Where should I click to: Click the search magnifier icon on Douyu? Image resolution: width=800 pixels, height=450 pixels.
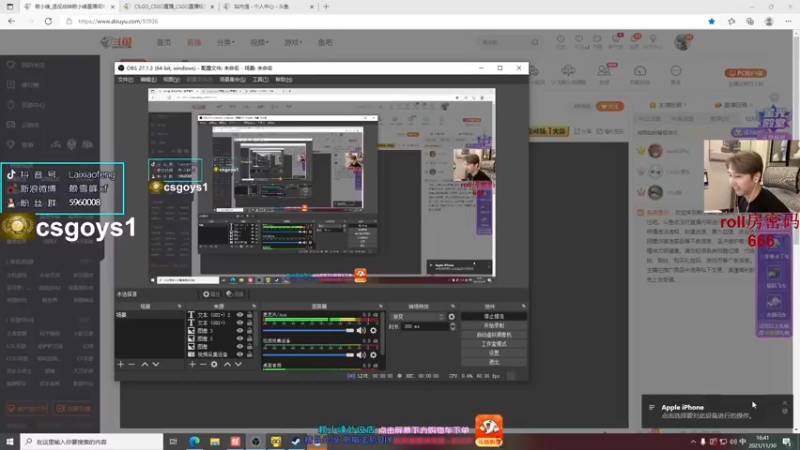535,42
